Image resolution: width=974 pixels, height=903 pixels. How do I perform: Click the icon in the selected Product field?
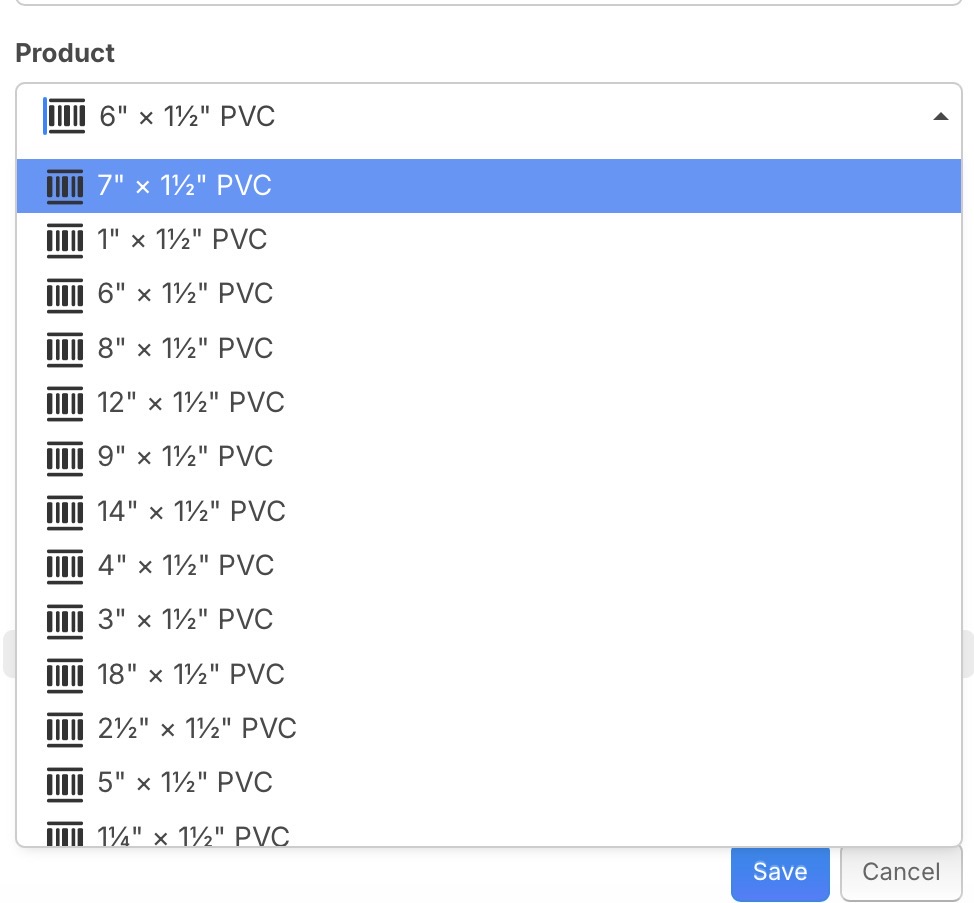coord(66,117)
